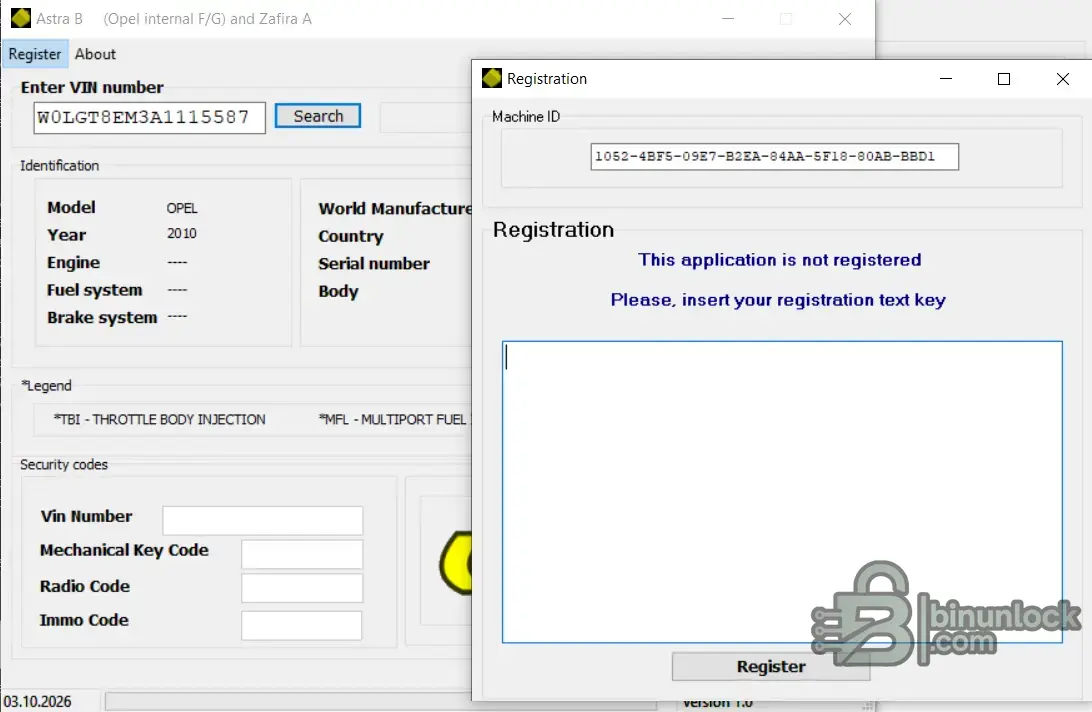Maximize the Registration dialog
The height and width of the screenshot is (712, 1092).
[1004, 79]
